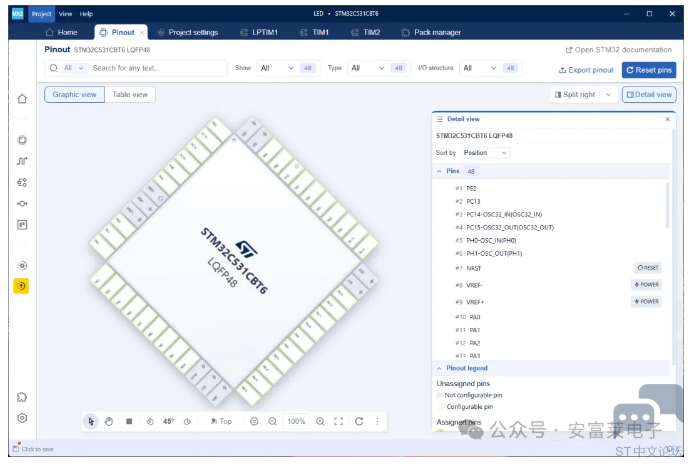The height and width of the screenshot is (467, 692).
Task: Switch to Table view
Action: [x=130, y=95]
